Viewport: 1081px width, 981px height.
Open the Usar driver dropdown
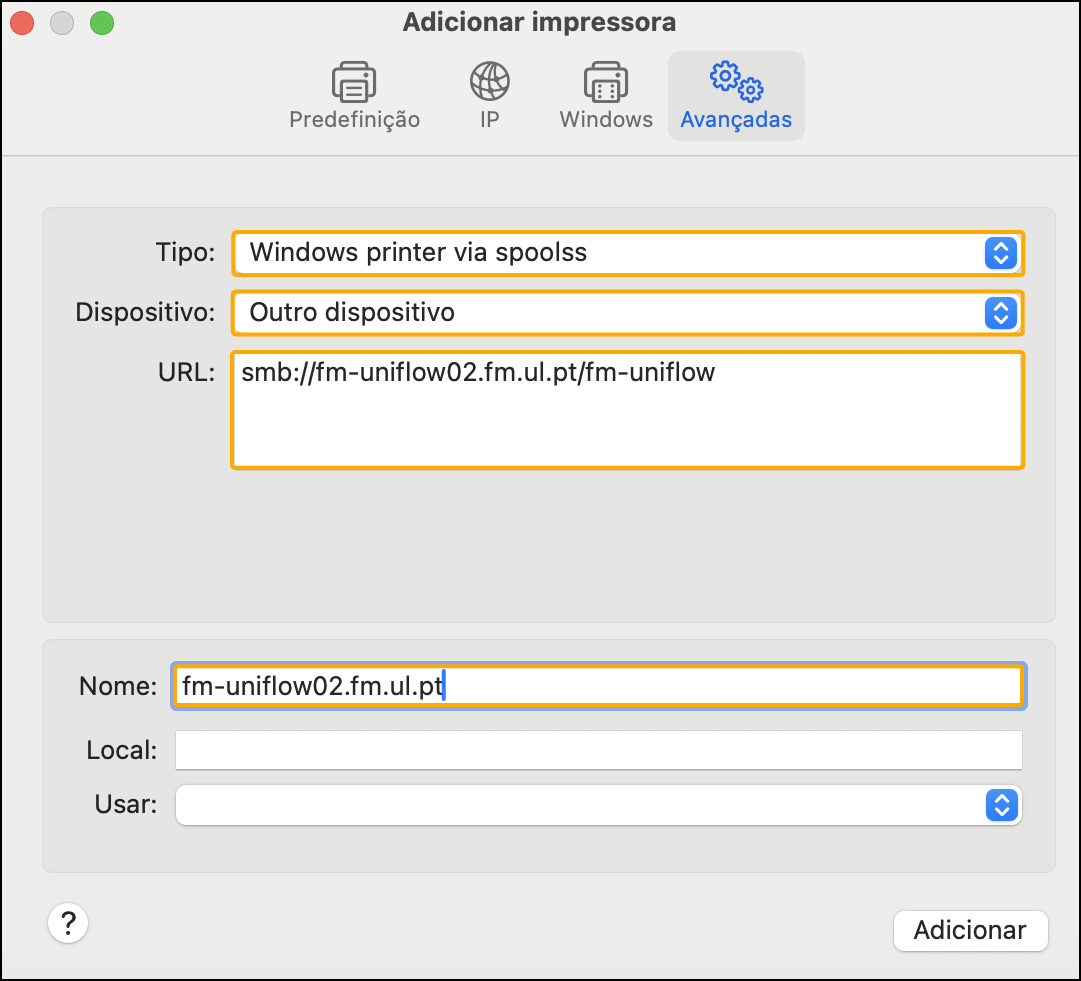tap(598, 805)
